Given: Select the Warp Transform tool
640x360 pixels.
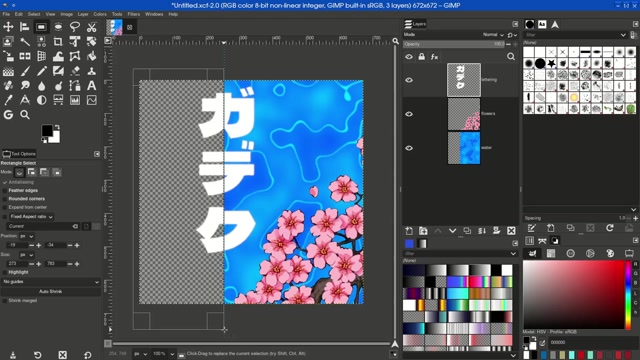Looking at the screenshot, I should pos(58,56).
